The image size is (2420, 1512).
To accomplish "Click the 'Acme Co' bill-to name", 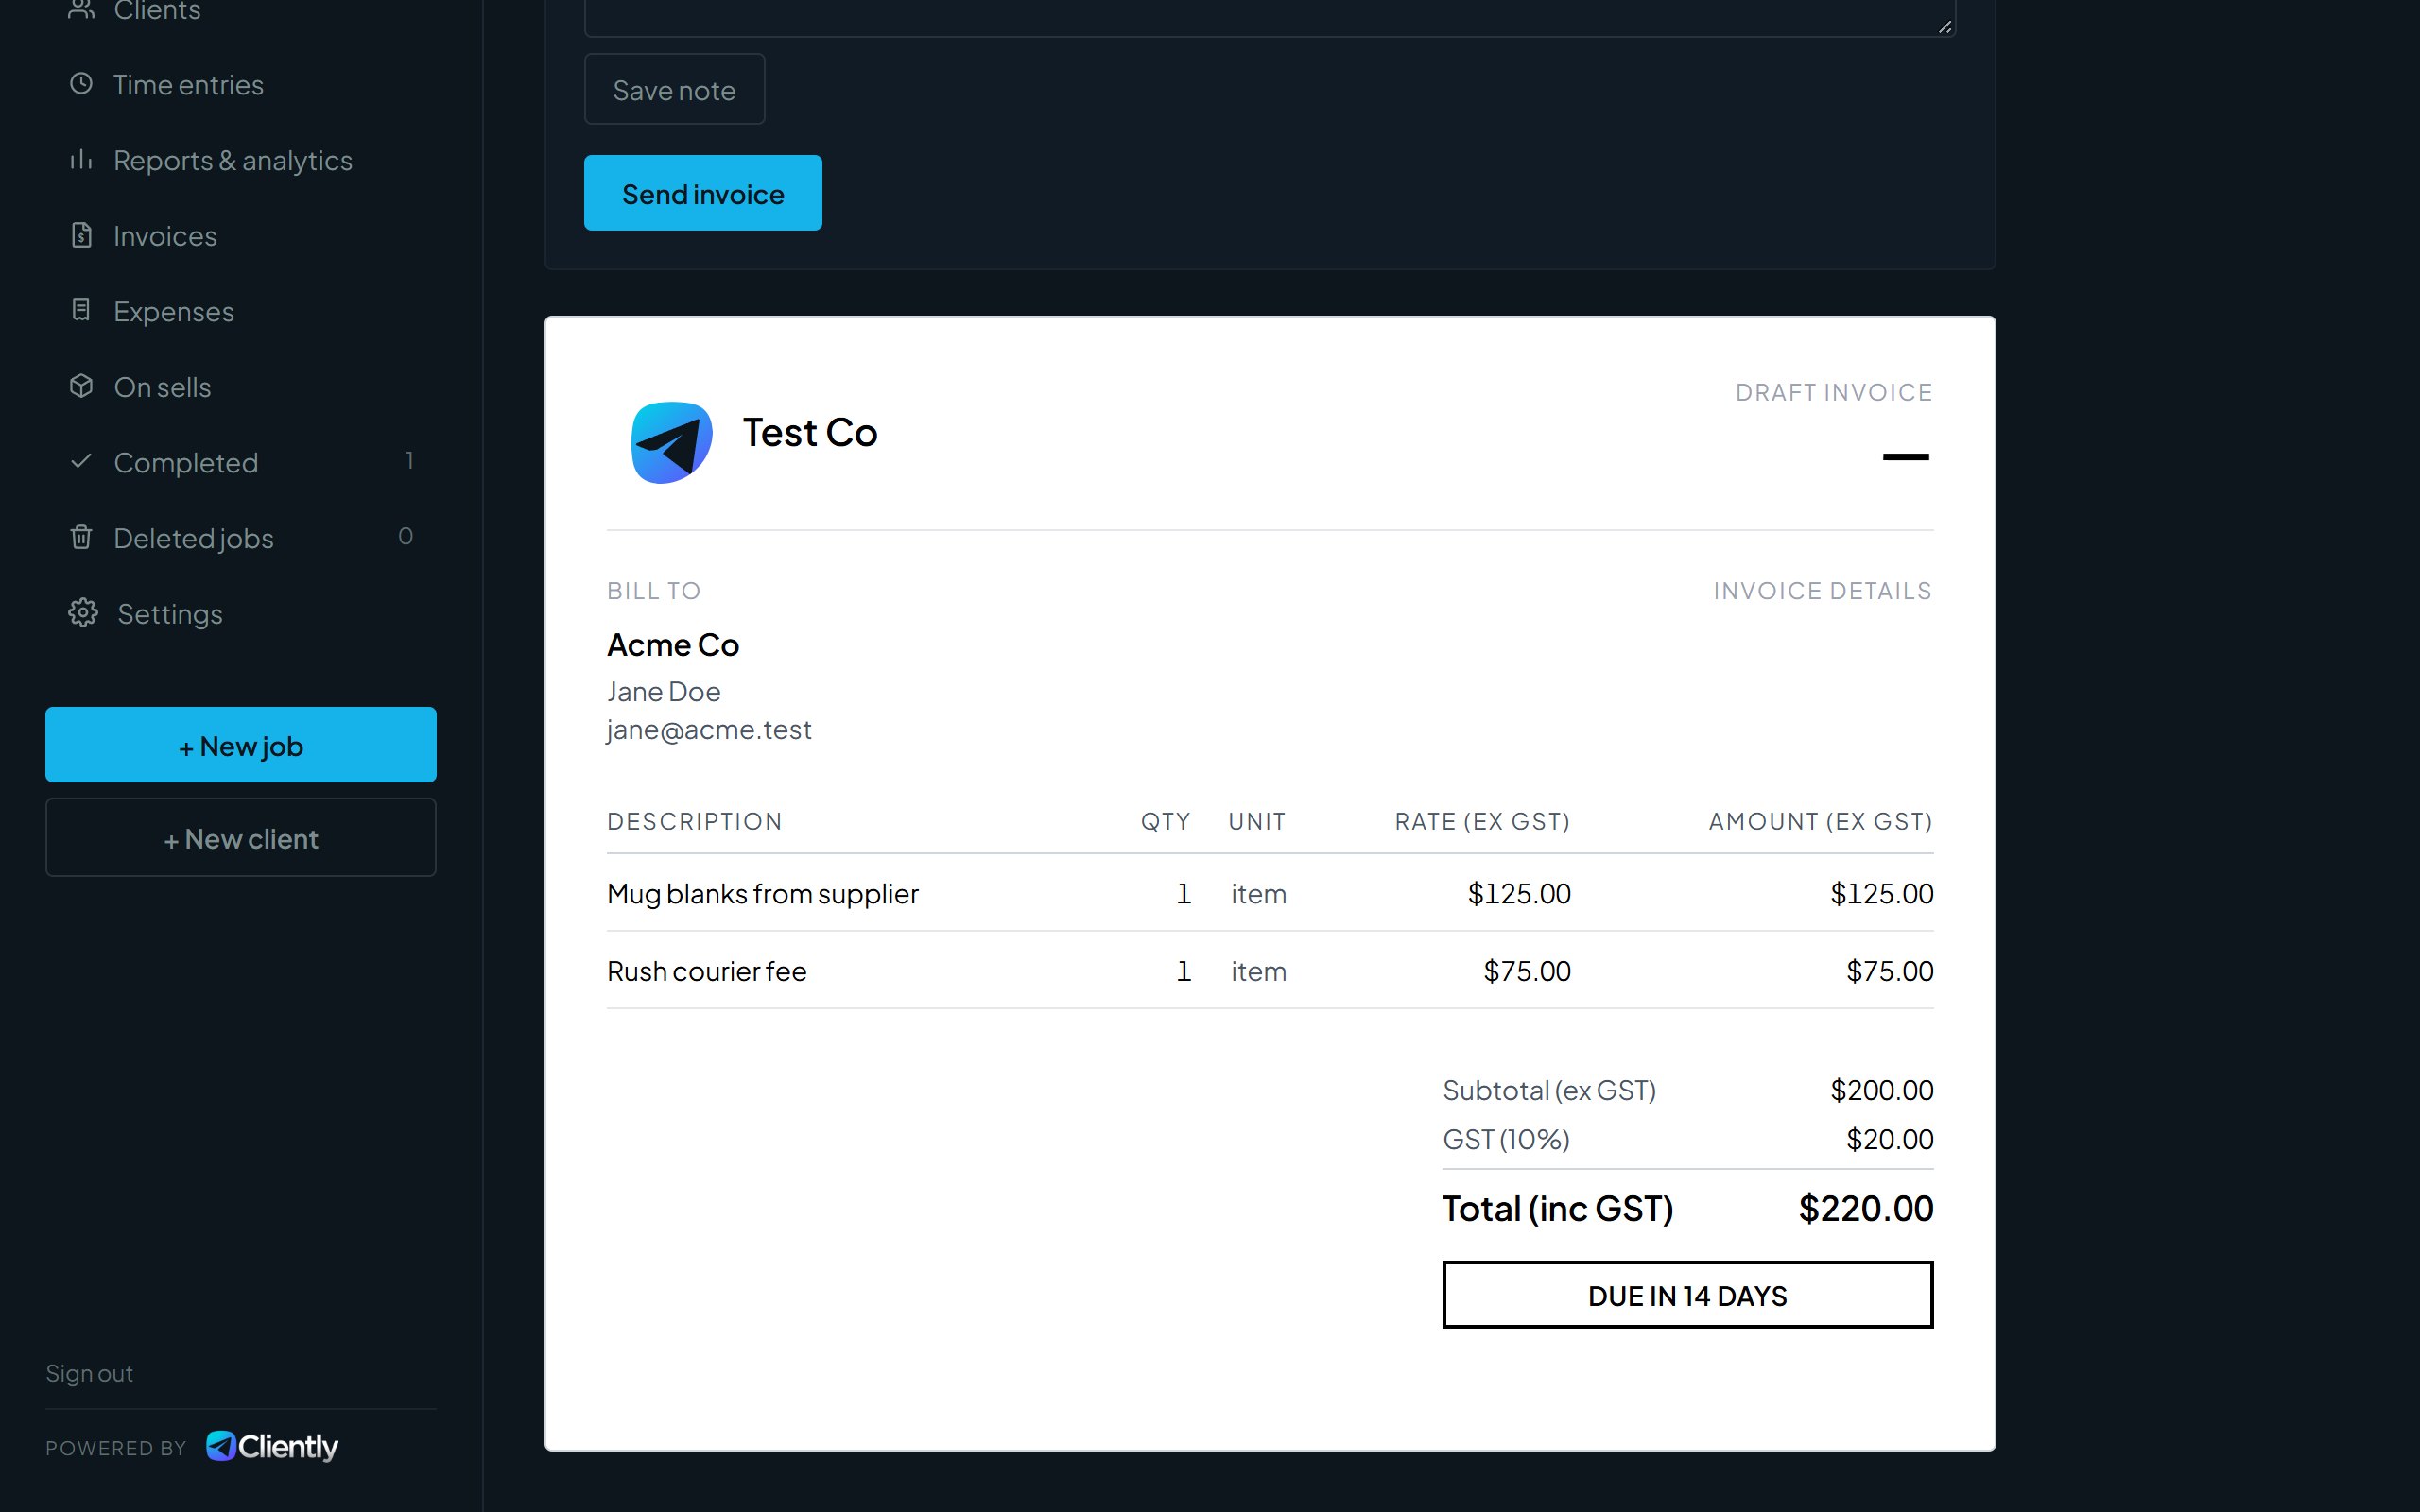I will click(x=673, y=645).
